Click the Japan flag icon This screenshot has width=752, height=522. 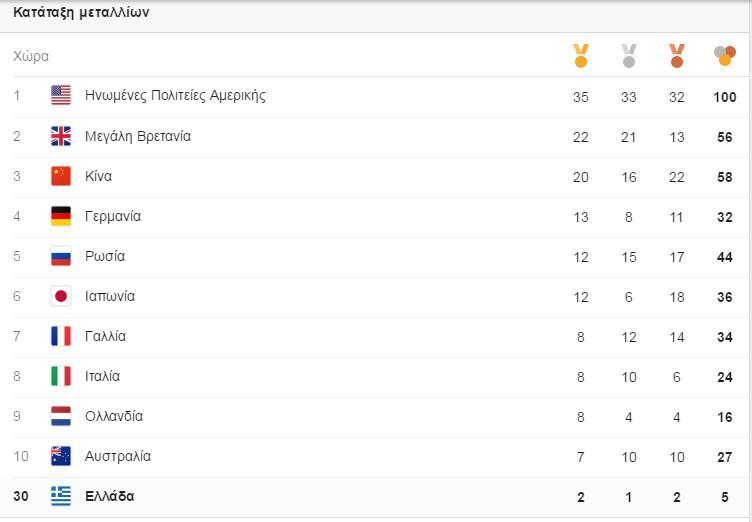[61, 296]
